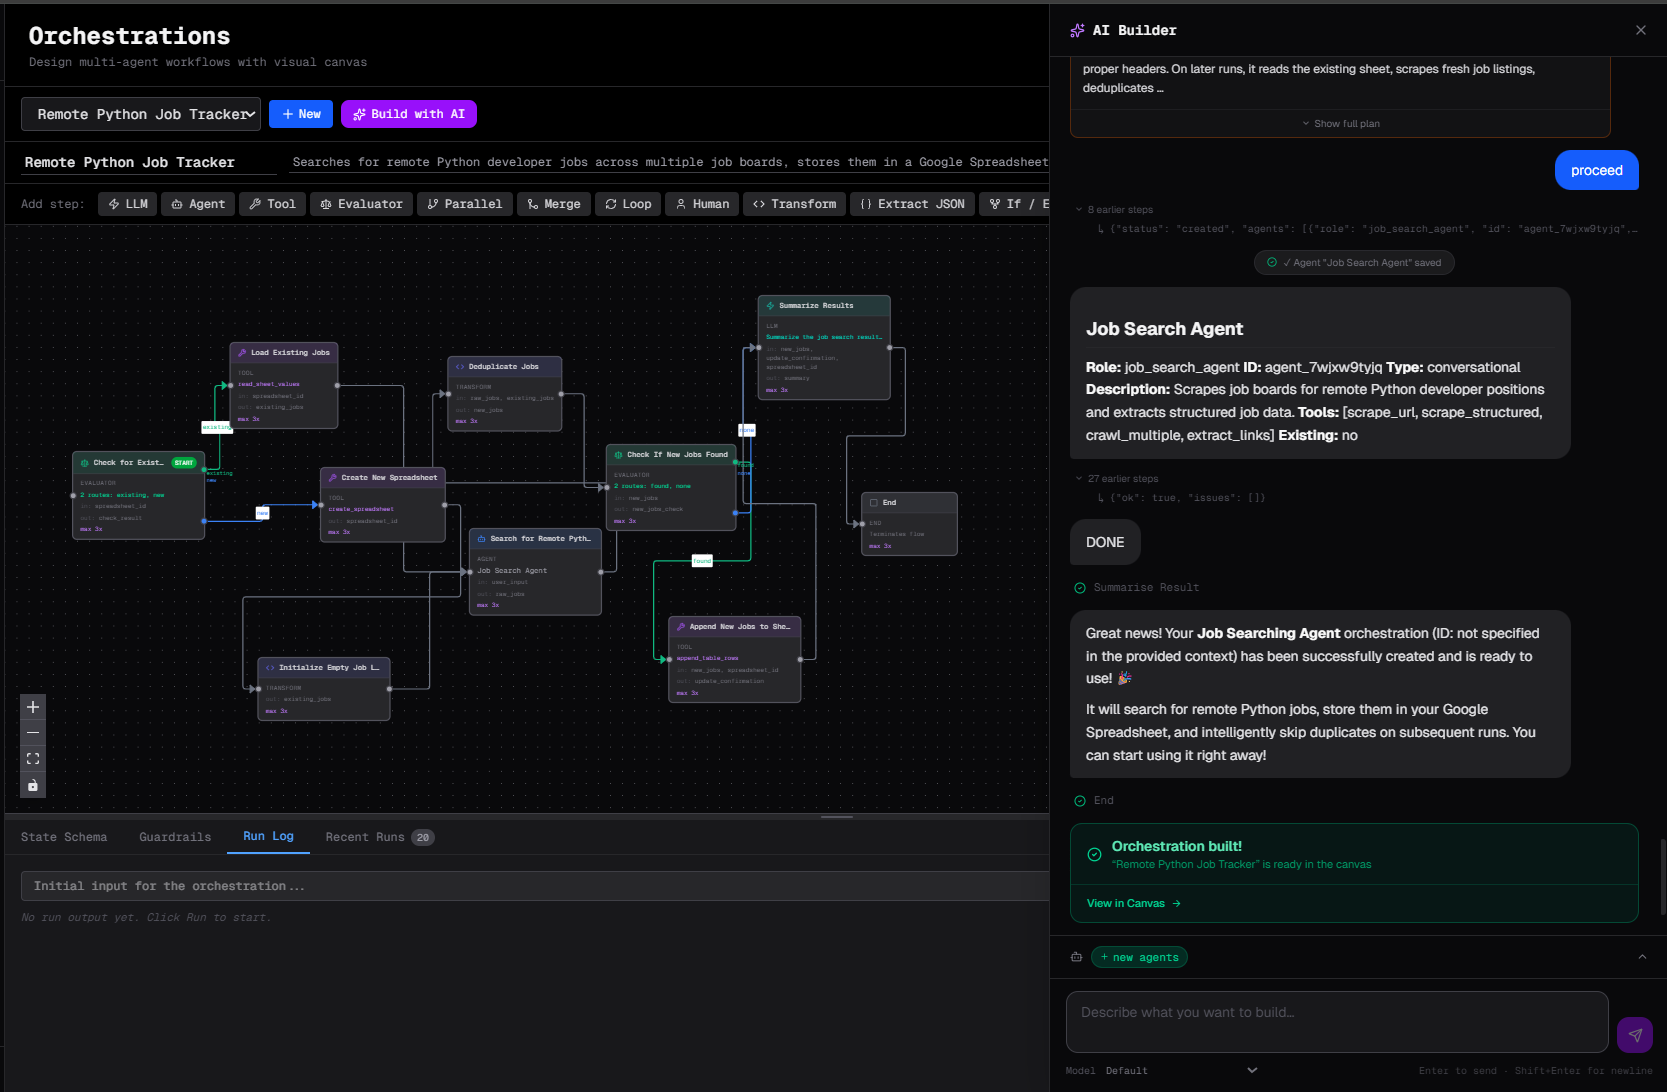Click the Job Search Agent card heading
Viewport: 1667px width, 1092px height.
point(1164,329)
